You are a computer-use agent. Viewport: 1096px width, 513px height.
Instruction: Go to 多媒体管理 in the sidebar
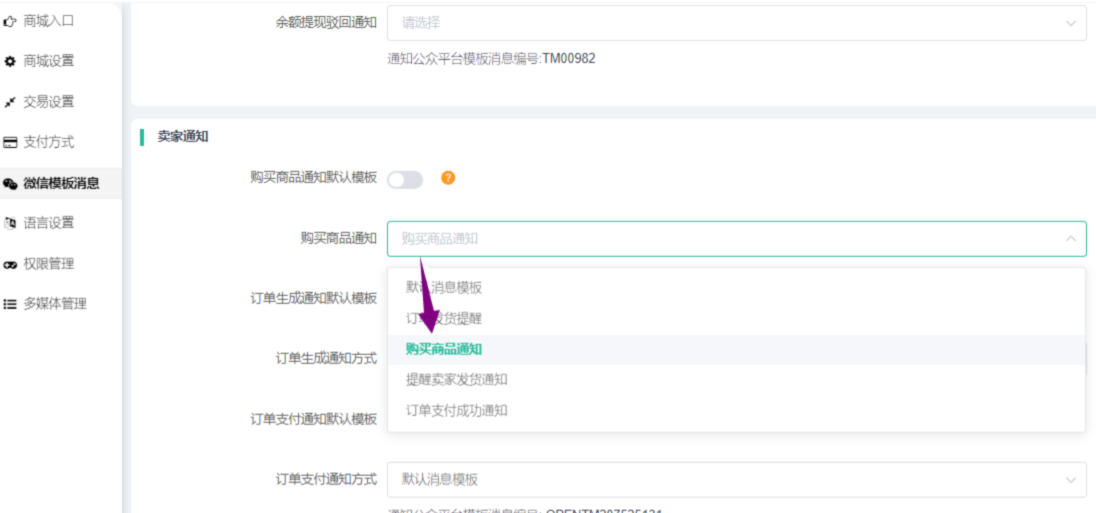tap(54, 304)
